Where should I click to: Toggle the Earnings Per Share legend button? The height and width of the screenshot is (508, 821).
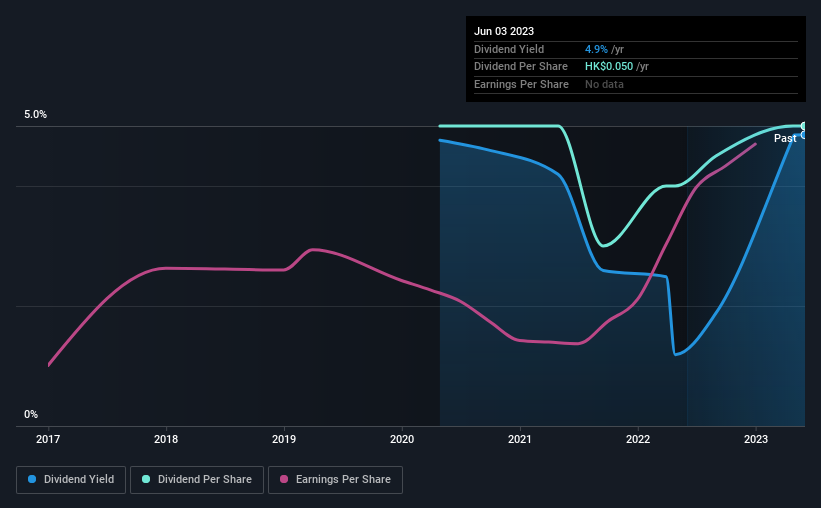point(335,480)
